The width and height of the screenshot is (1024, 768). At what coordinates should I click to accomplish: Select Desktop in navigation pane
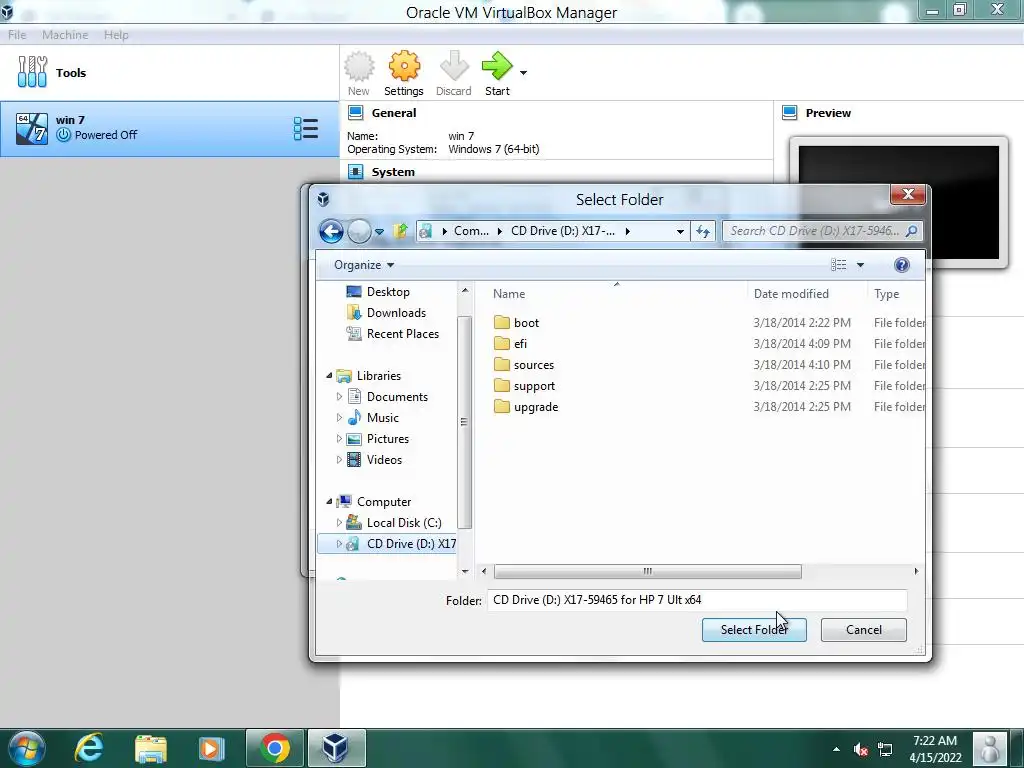click(x=388, y=292)
